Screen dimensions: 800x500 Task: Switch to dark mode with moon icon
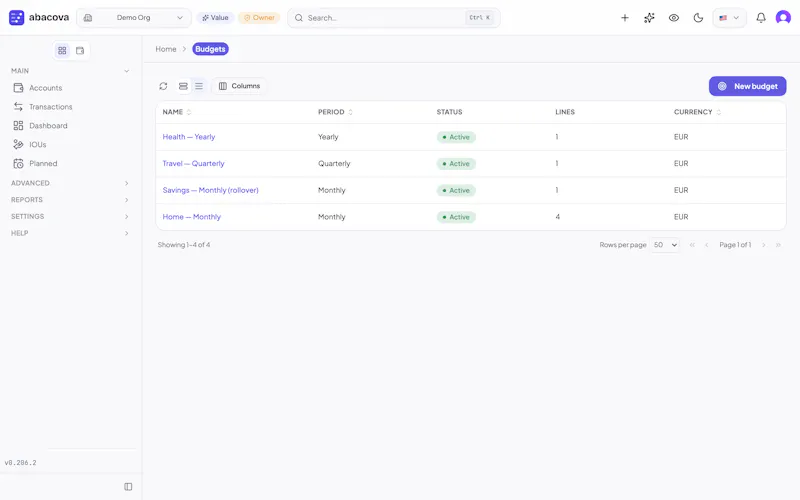tap(698, 18)
